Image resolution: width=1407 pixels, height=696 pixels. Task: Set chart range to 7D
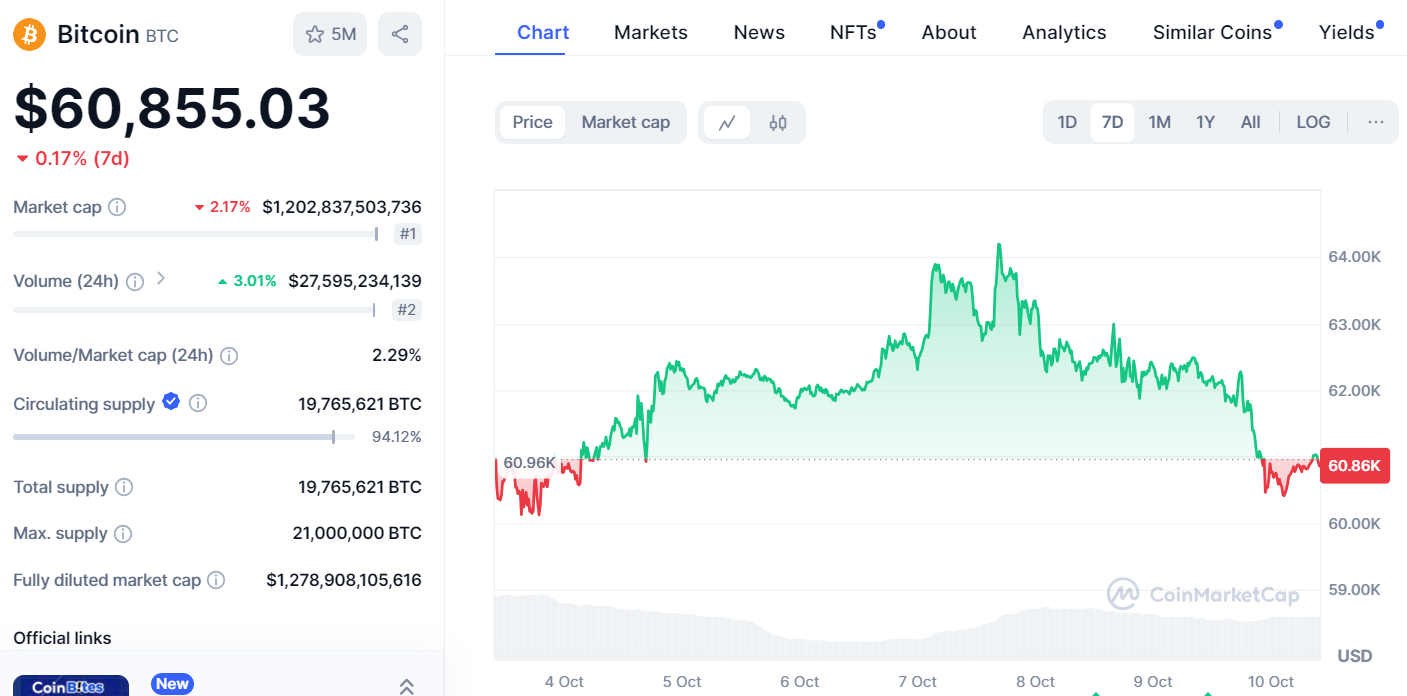click(1112, 122)
